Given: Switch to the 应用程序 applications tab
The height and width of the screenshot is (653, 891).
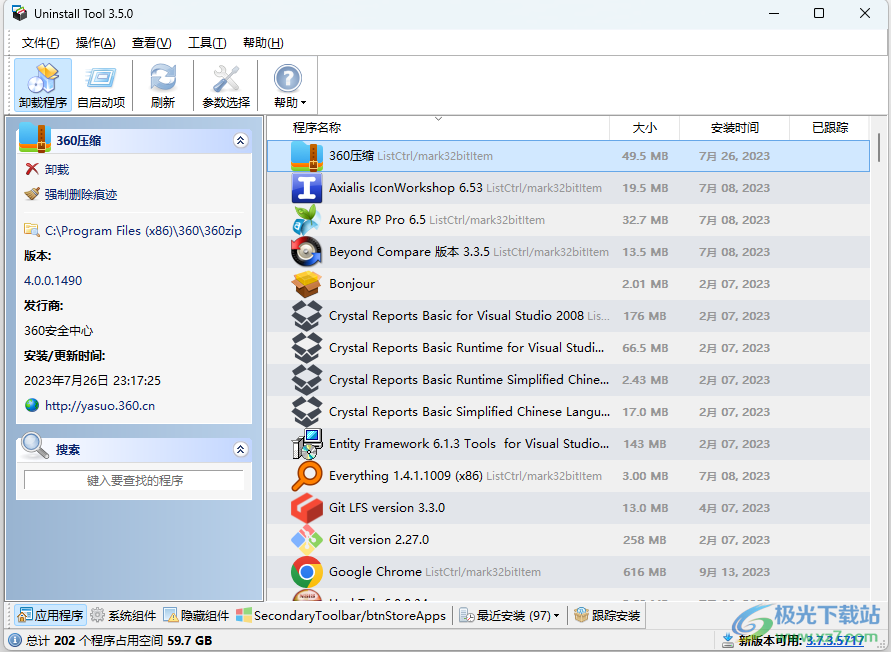Looking at the screenshot, I should point(51,615).
